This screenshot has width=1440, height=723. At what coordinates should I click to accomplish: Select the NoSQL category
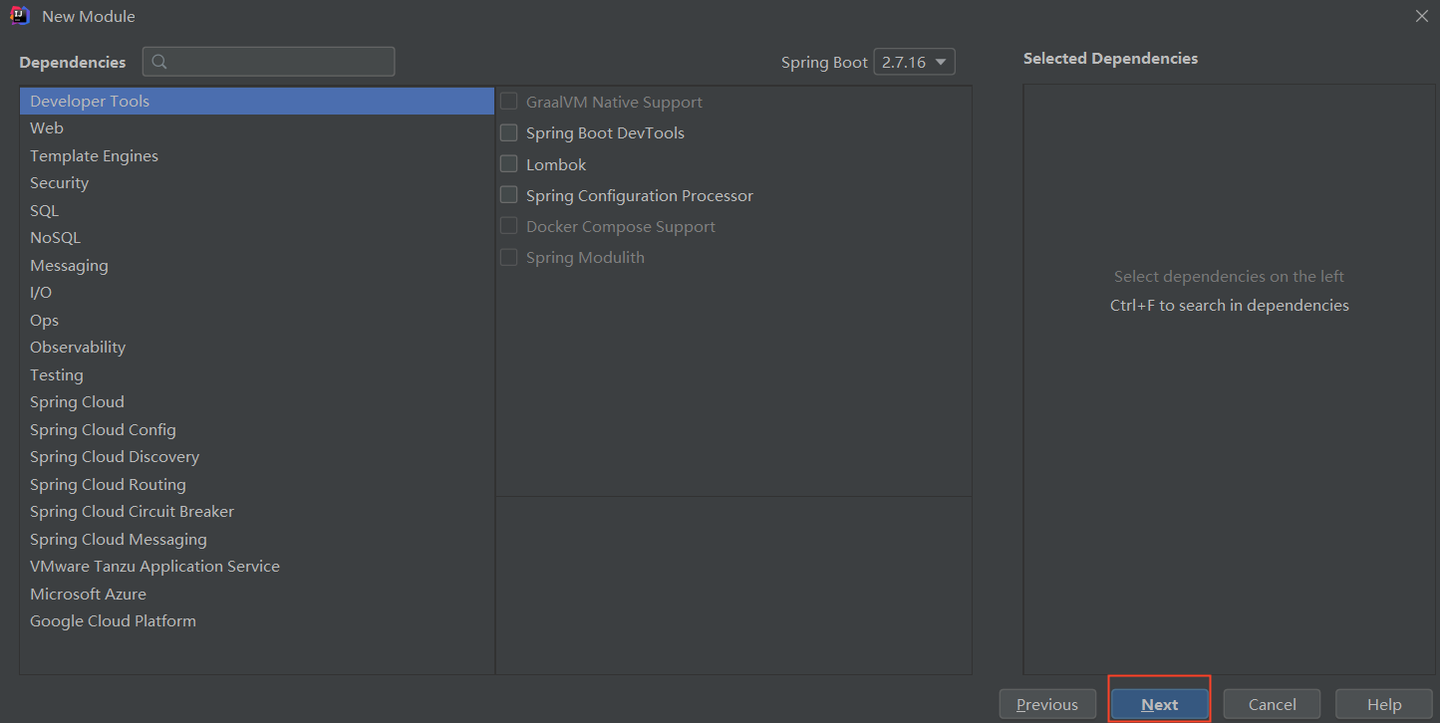tap(55, 238)
